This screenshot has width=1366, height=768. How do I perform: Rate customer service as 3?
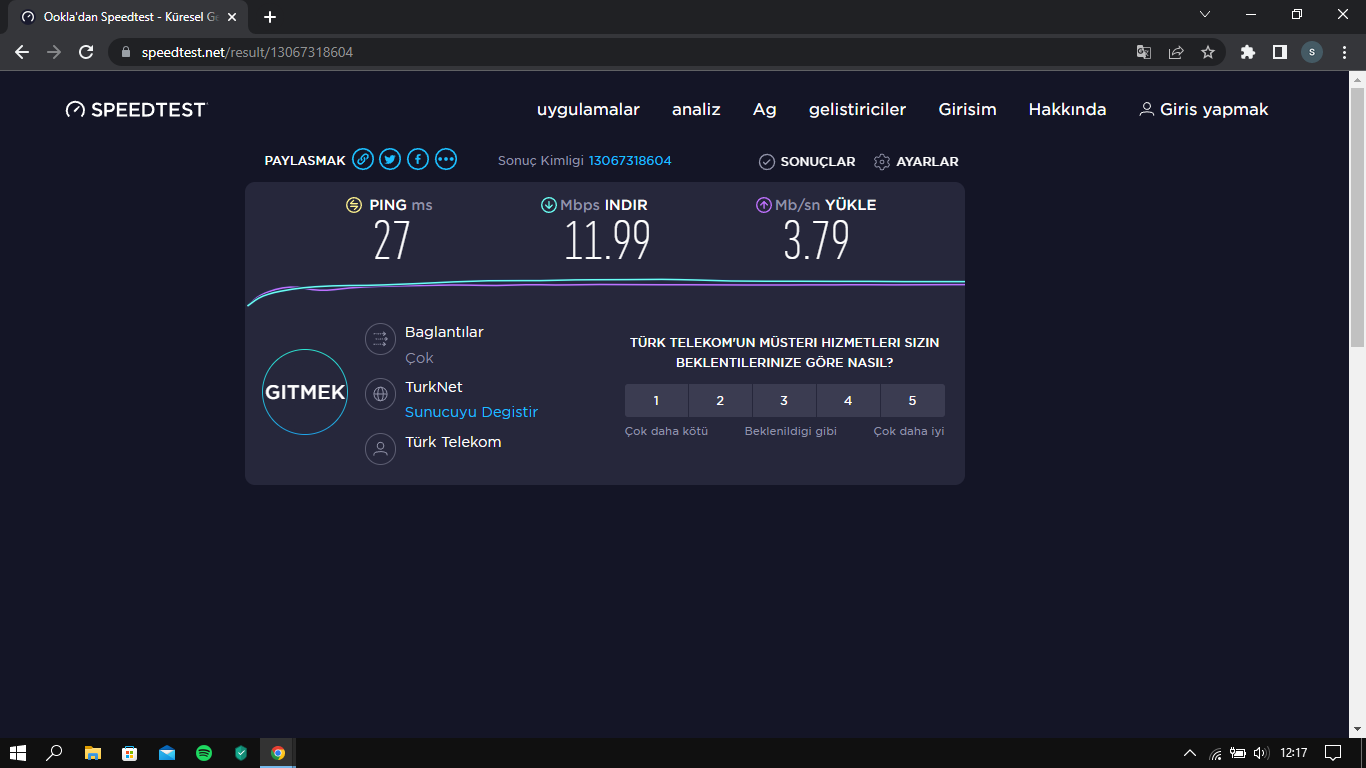tap(784, 401)
